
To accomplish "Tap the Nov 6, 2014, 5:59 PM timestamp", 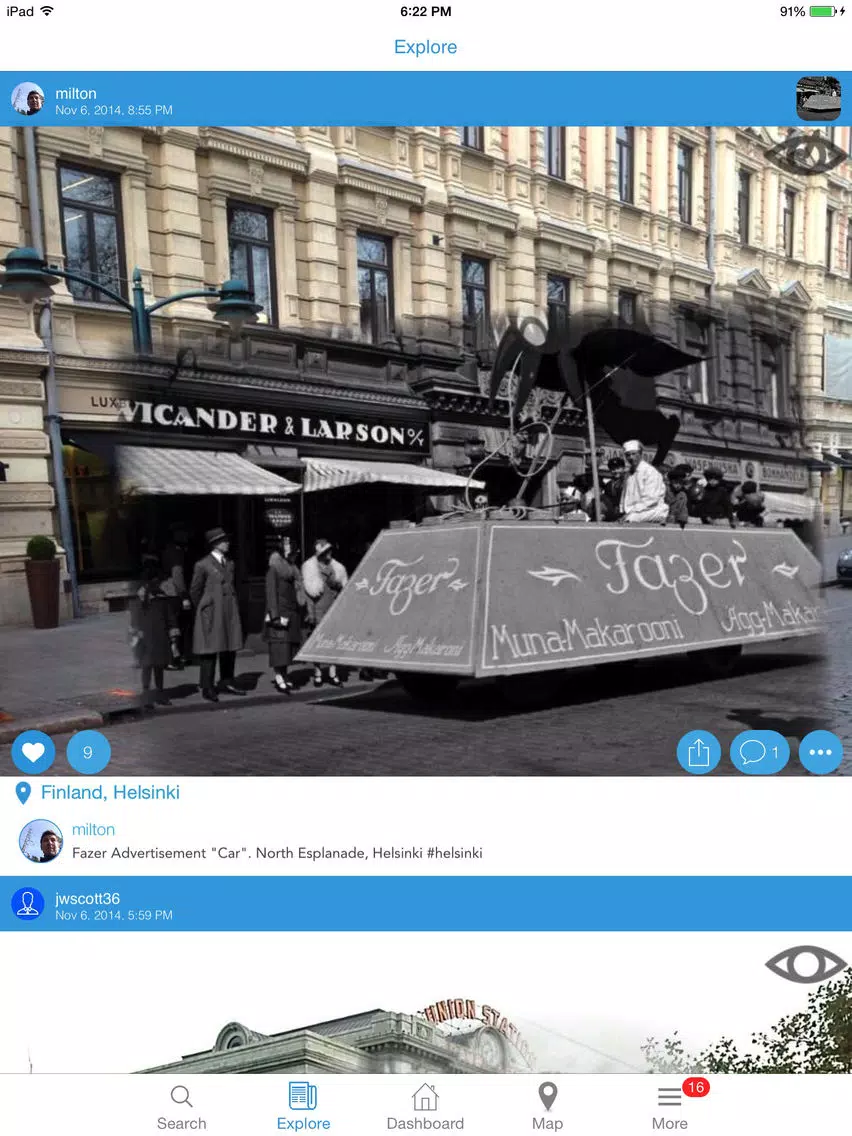I will 114,915.
